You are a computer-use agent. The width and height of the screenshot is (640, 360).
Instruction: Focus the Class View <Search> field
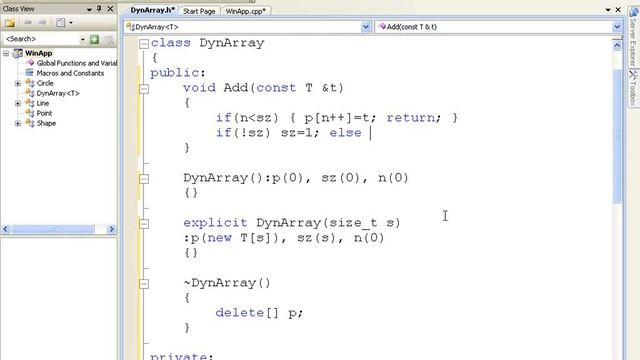pos(41,39)
